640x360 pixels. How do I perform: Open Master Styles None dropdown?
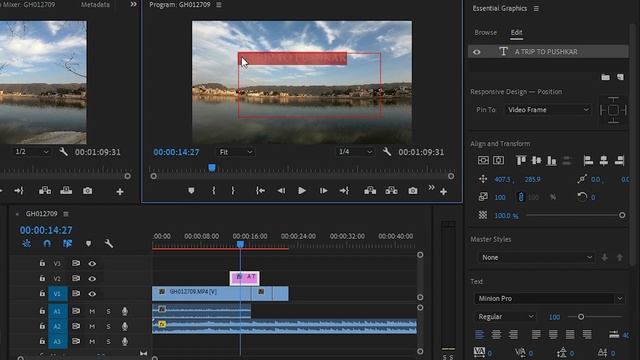tap(536, 258)
